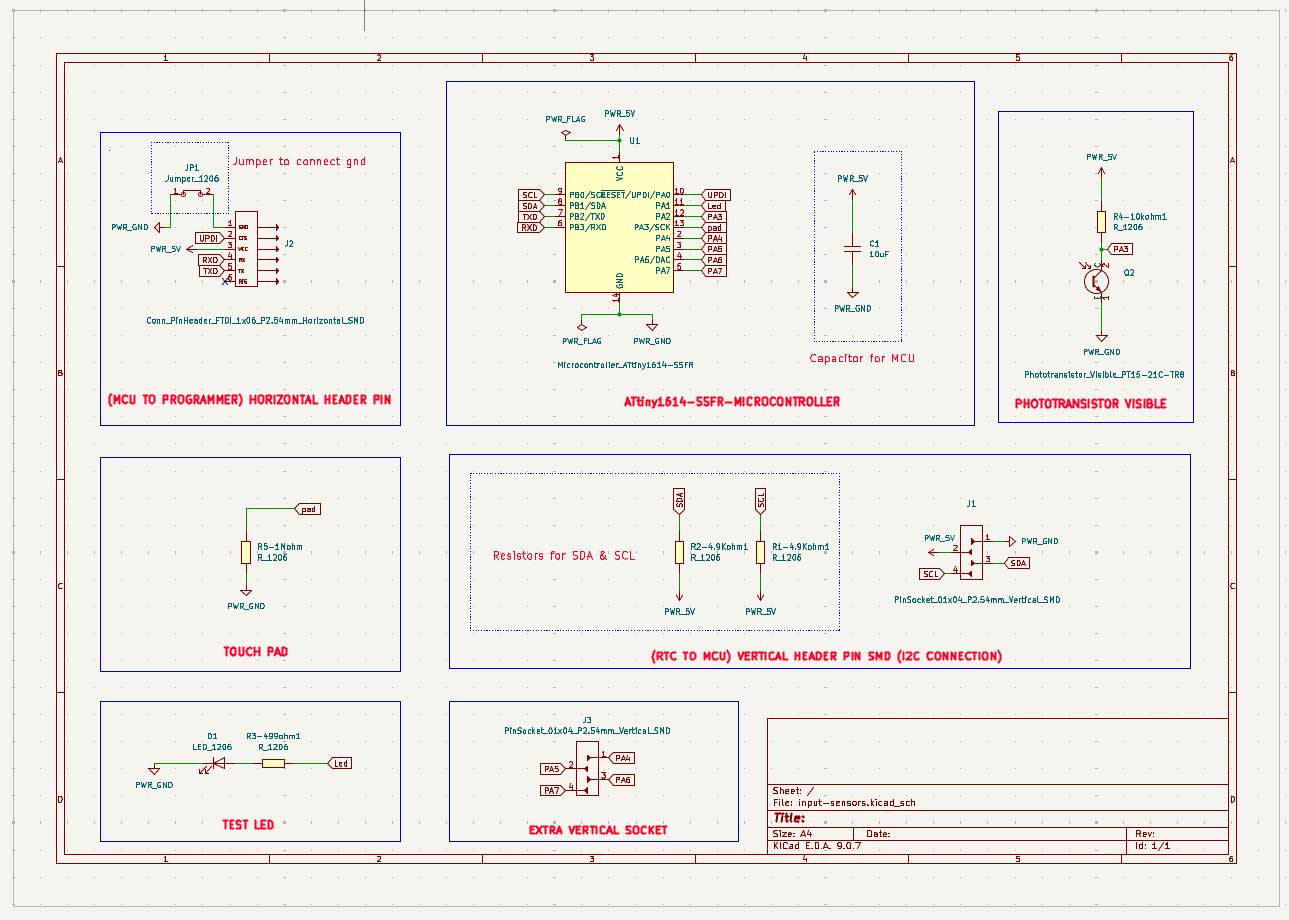This screenshot has height=920, width=1289.
Task: Click the TXD label on the J2 header
Action: click(x=210, y=271)
